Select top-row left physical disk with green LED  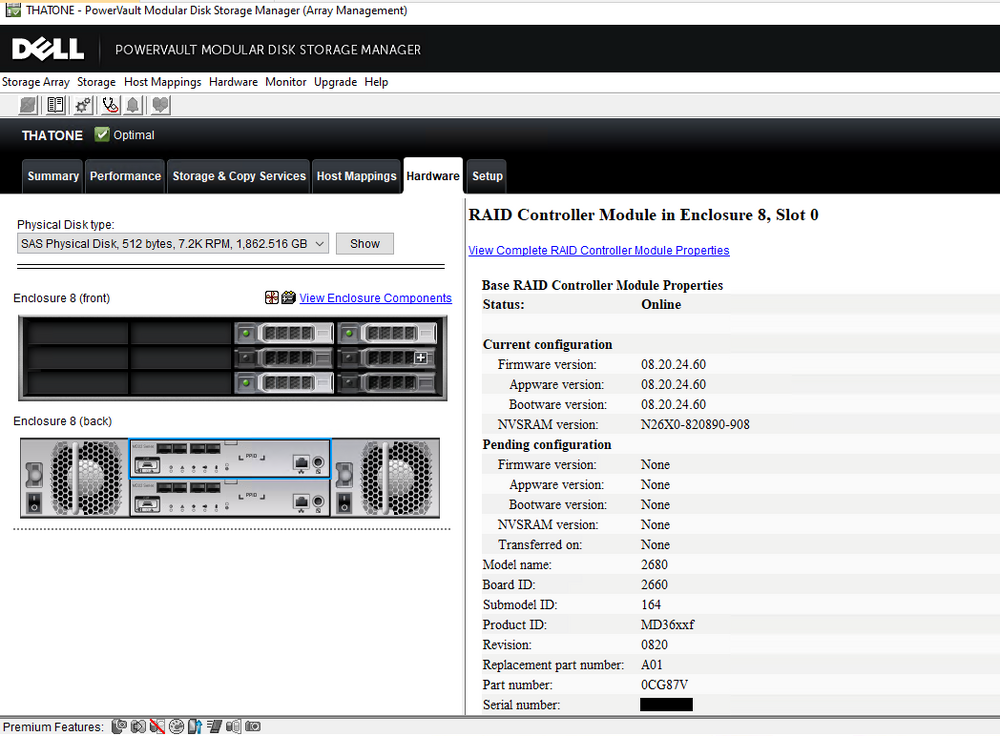pyautogui.click(x=284, y=333)
